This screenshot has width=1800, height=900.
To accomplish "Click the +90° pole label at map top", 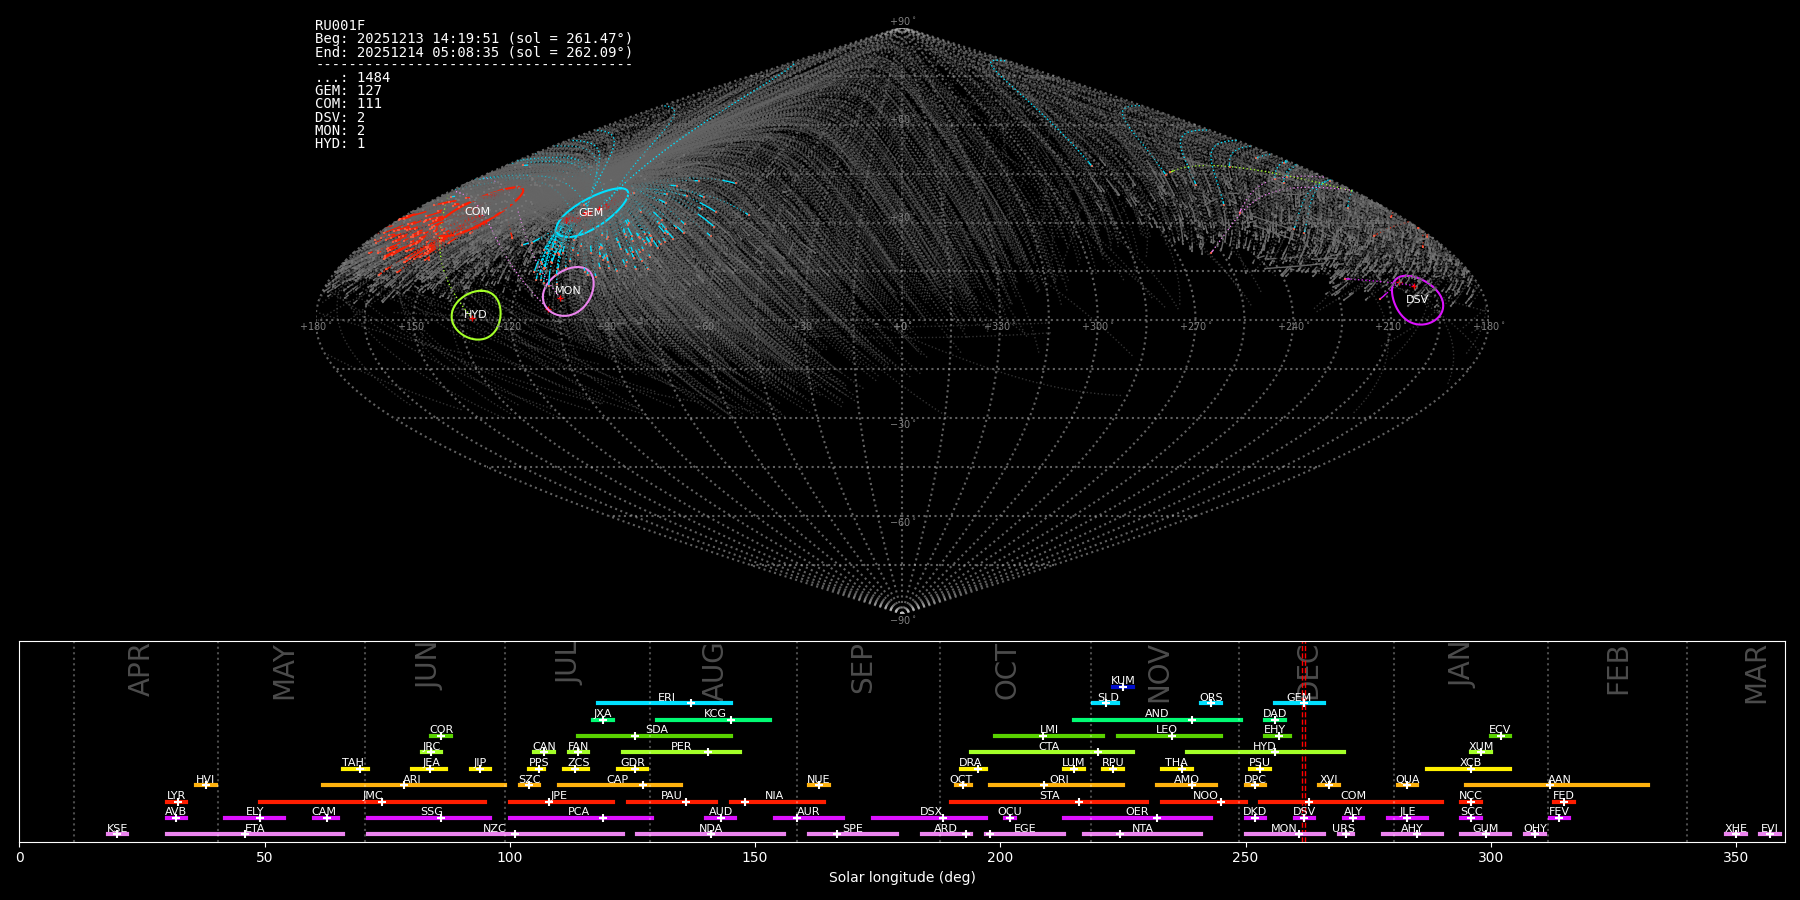I will (x=902, y=21).
